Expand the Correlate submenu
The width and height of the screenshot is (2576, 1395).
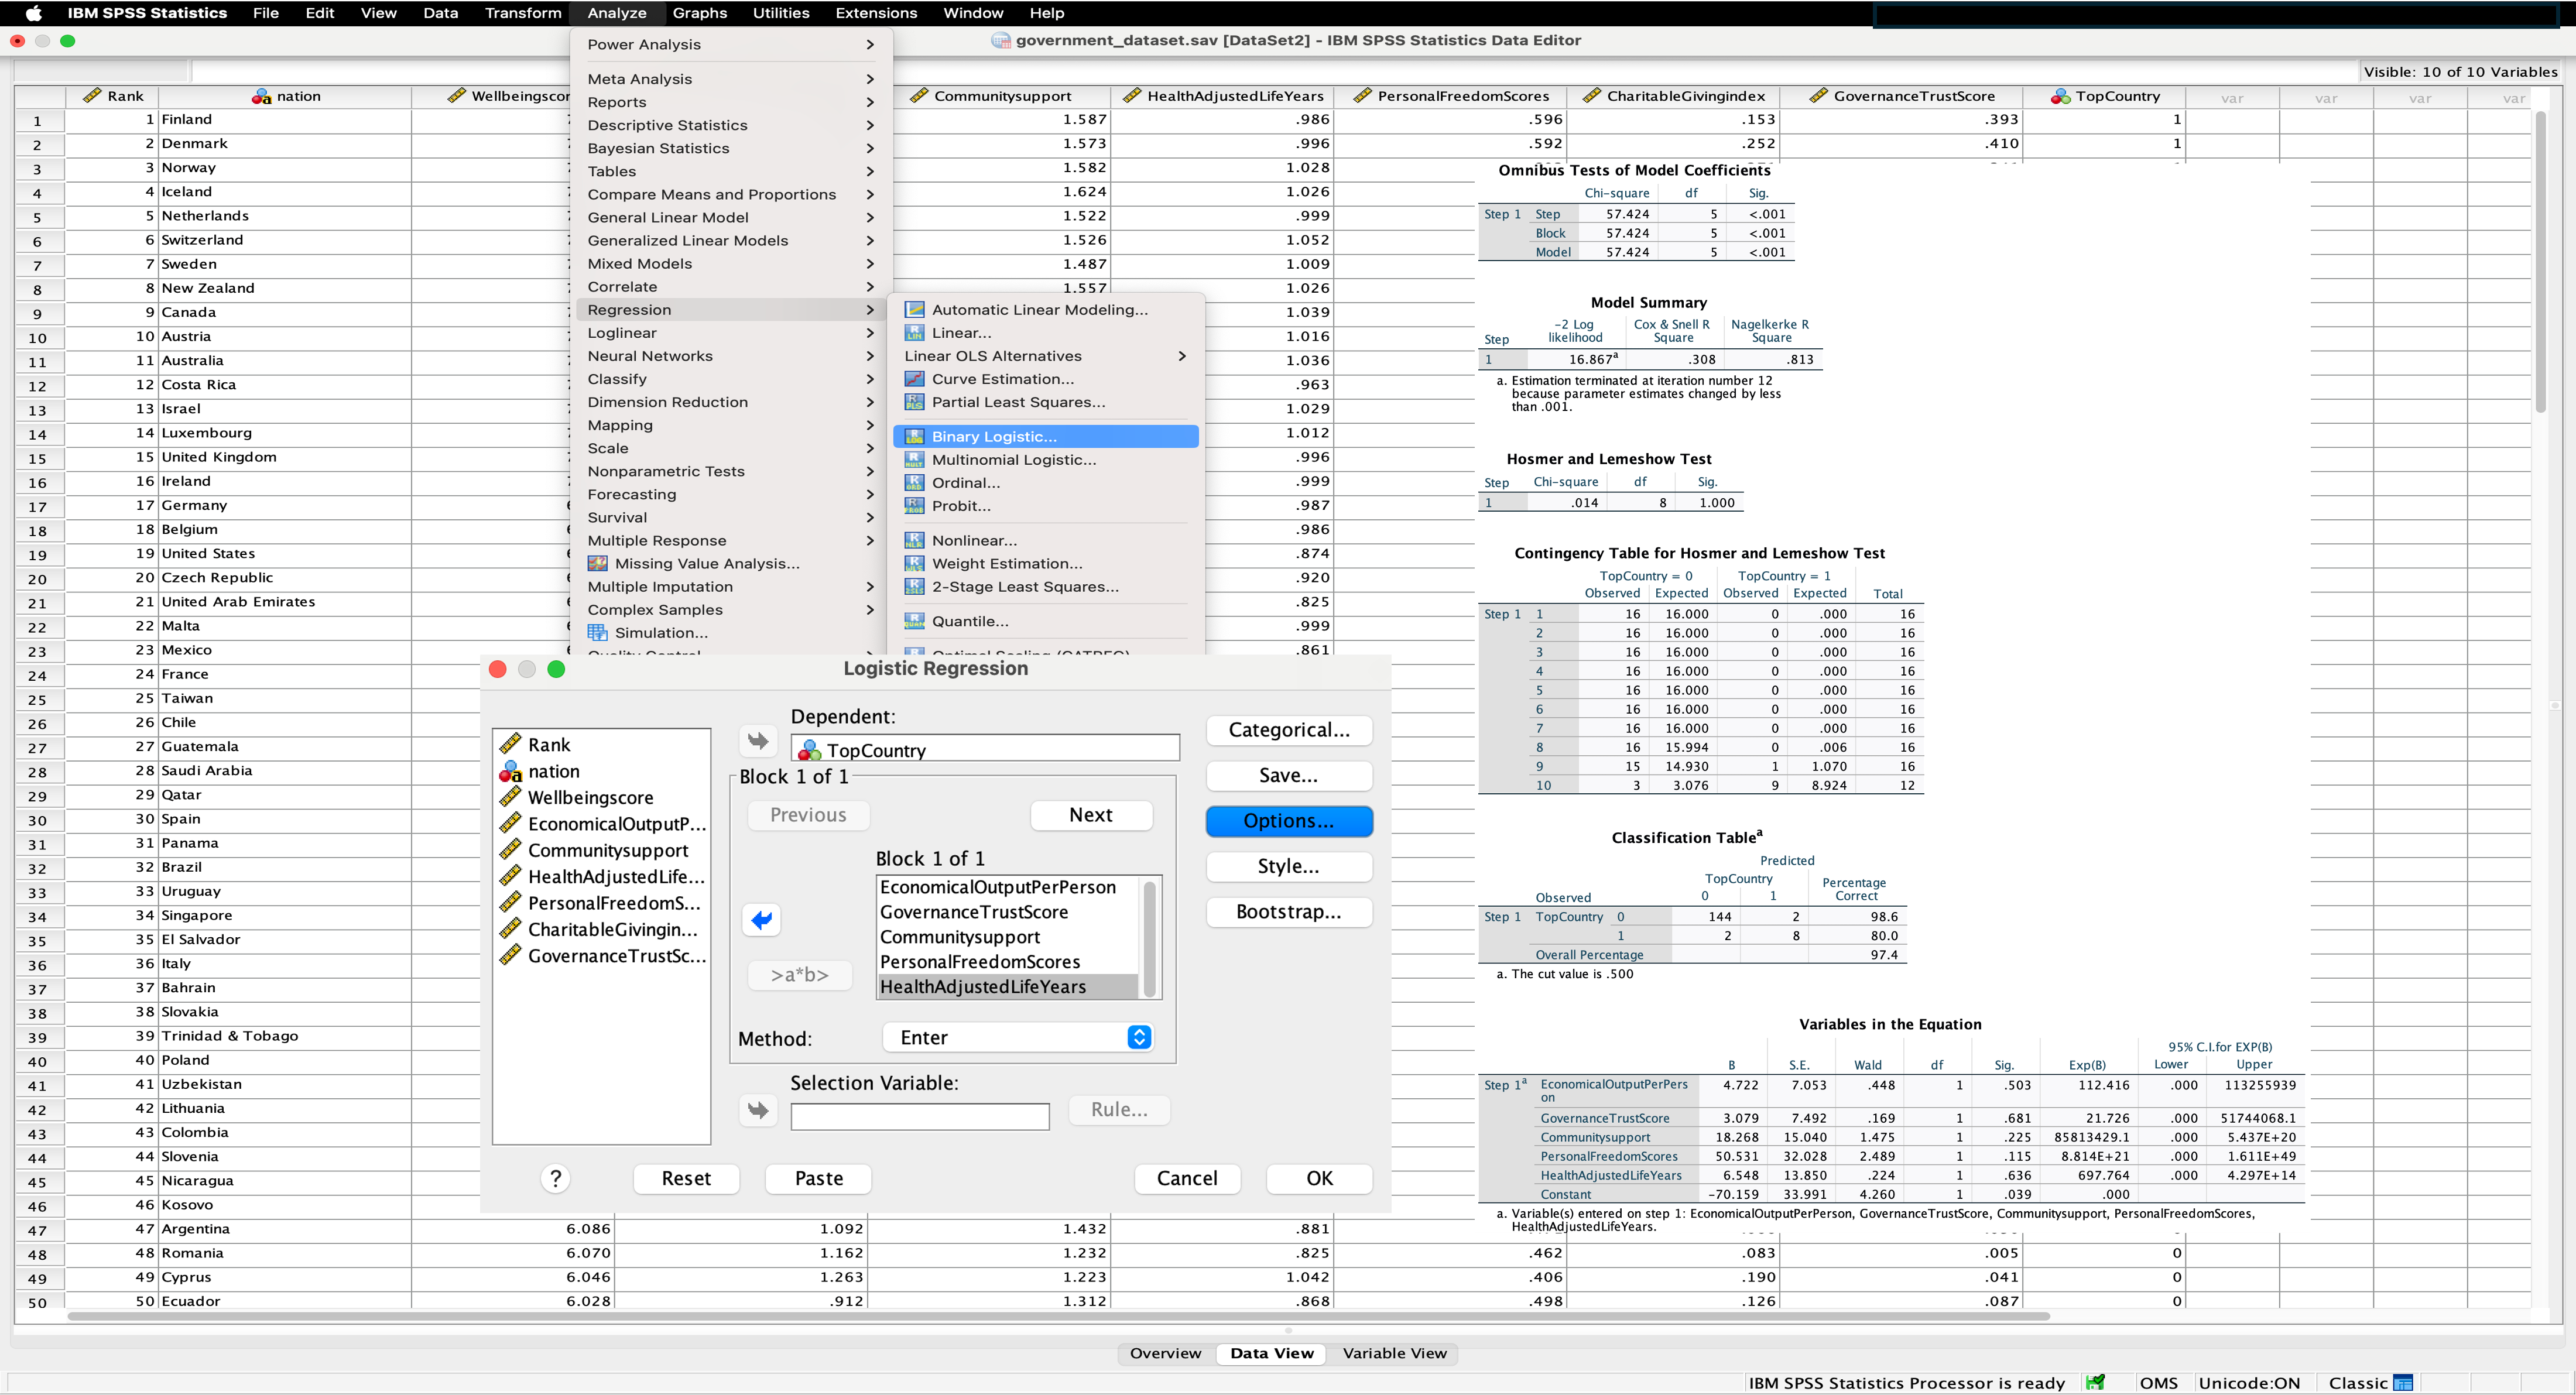pos(730,287)
